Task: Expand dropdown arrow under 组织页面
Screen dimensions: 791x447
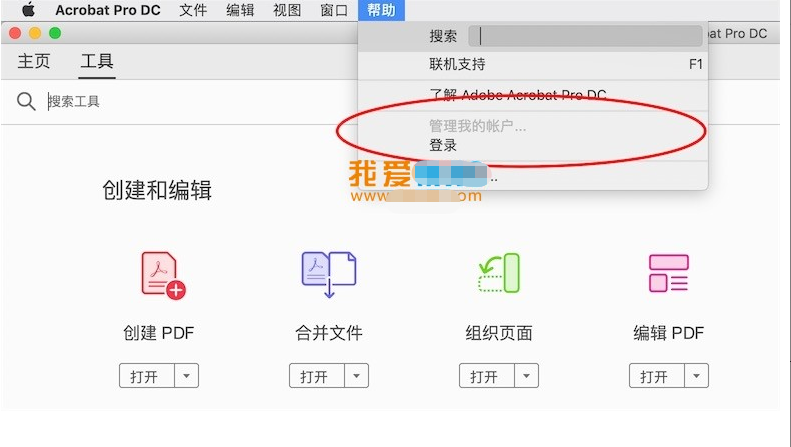Action: pos(527,376)
